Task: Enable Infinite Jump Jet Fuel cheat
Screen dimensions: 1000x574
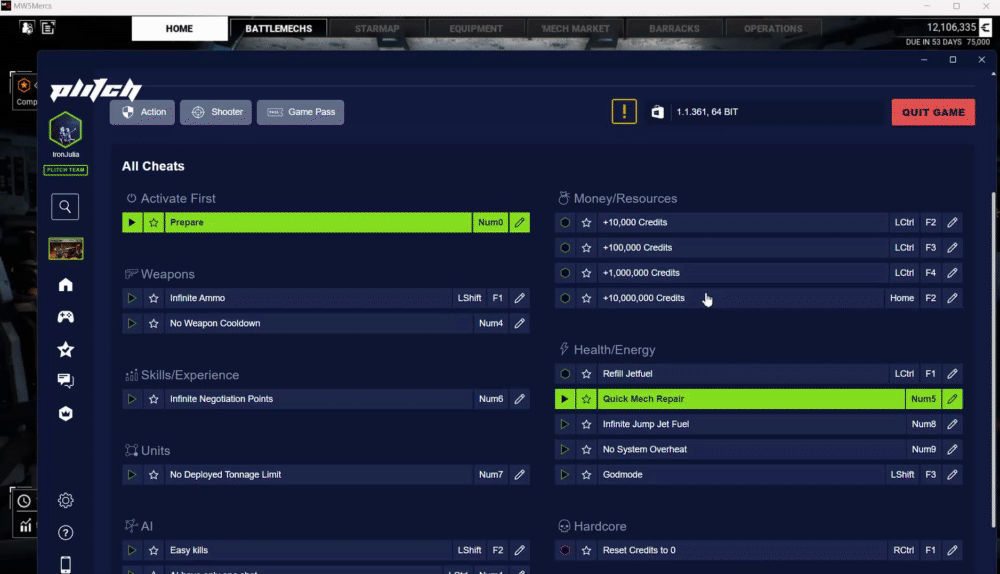Action: click(564, 424)
